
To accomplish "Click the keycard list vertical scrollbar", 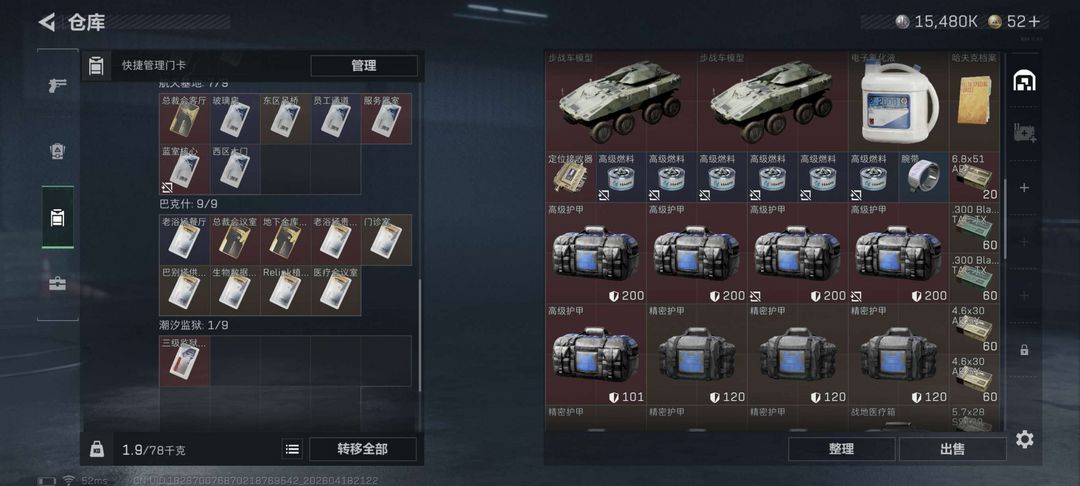I will tap(419, 335).
